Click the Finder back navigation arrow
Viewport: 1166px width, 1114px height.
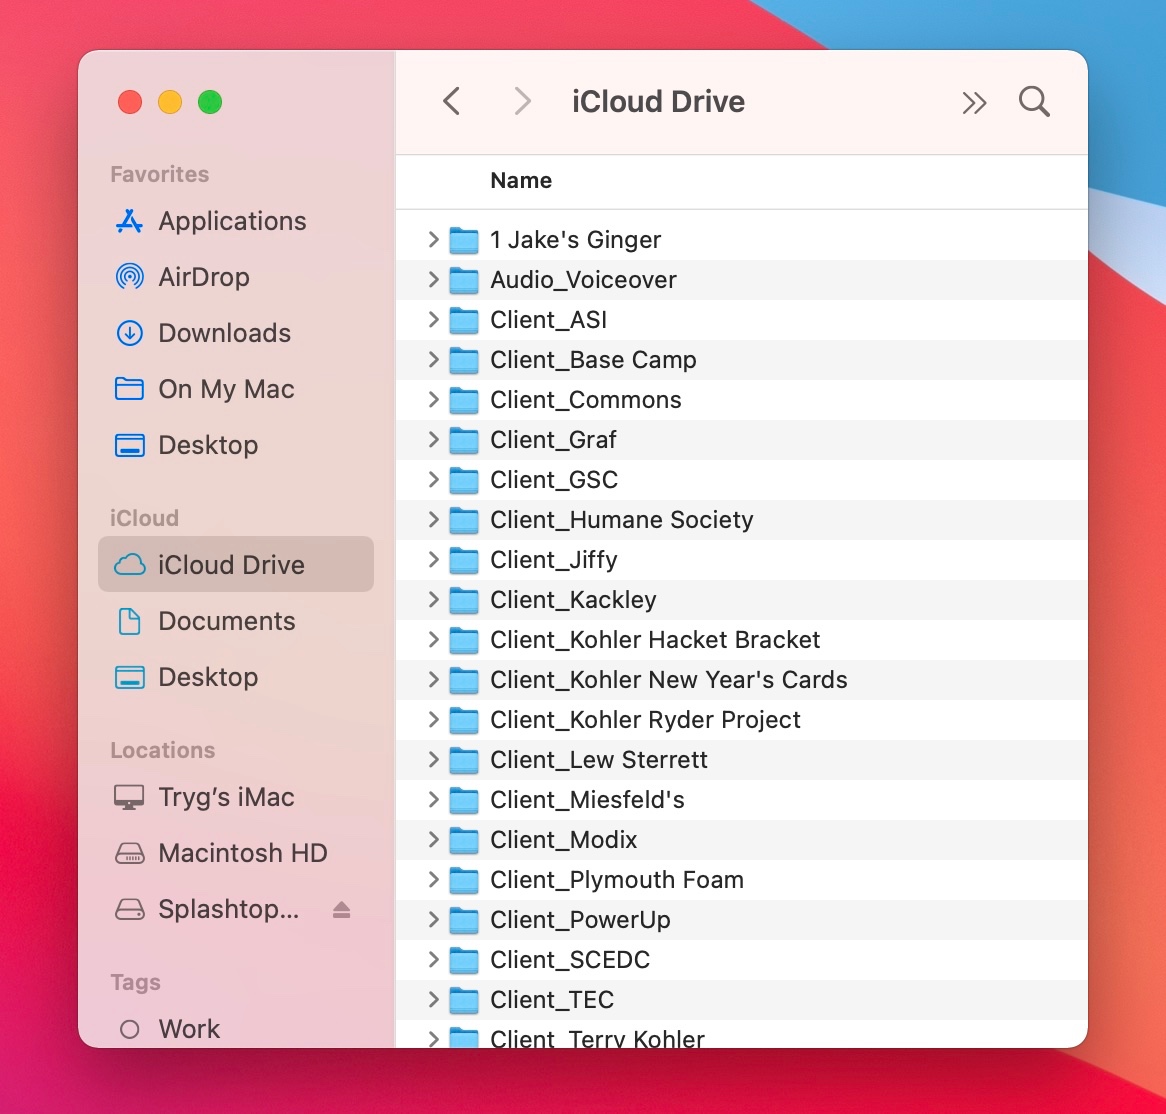[451, 101]
